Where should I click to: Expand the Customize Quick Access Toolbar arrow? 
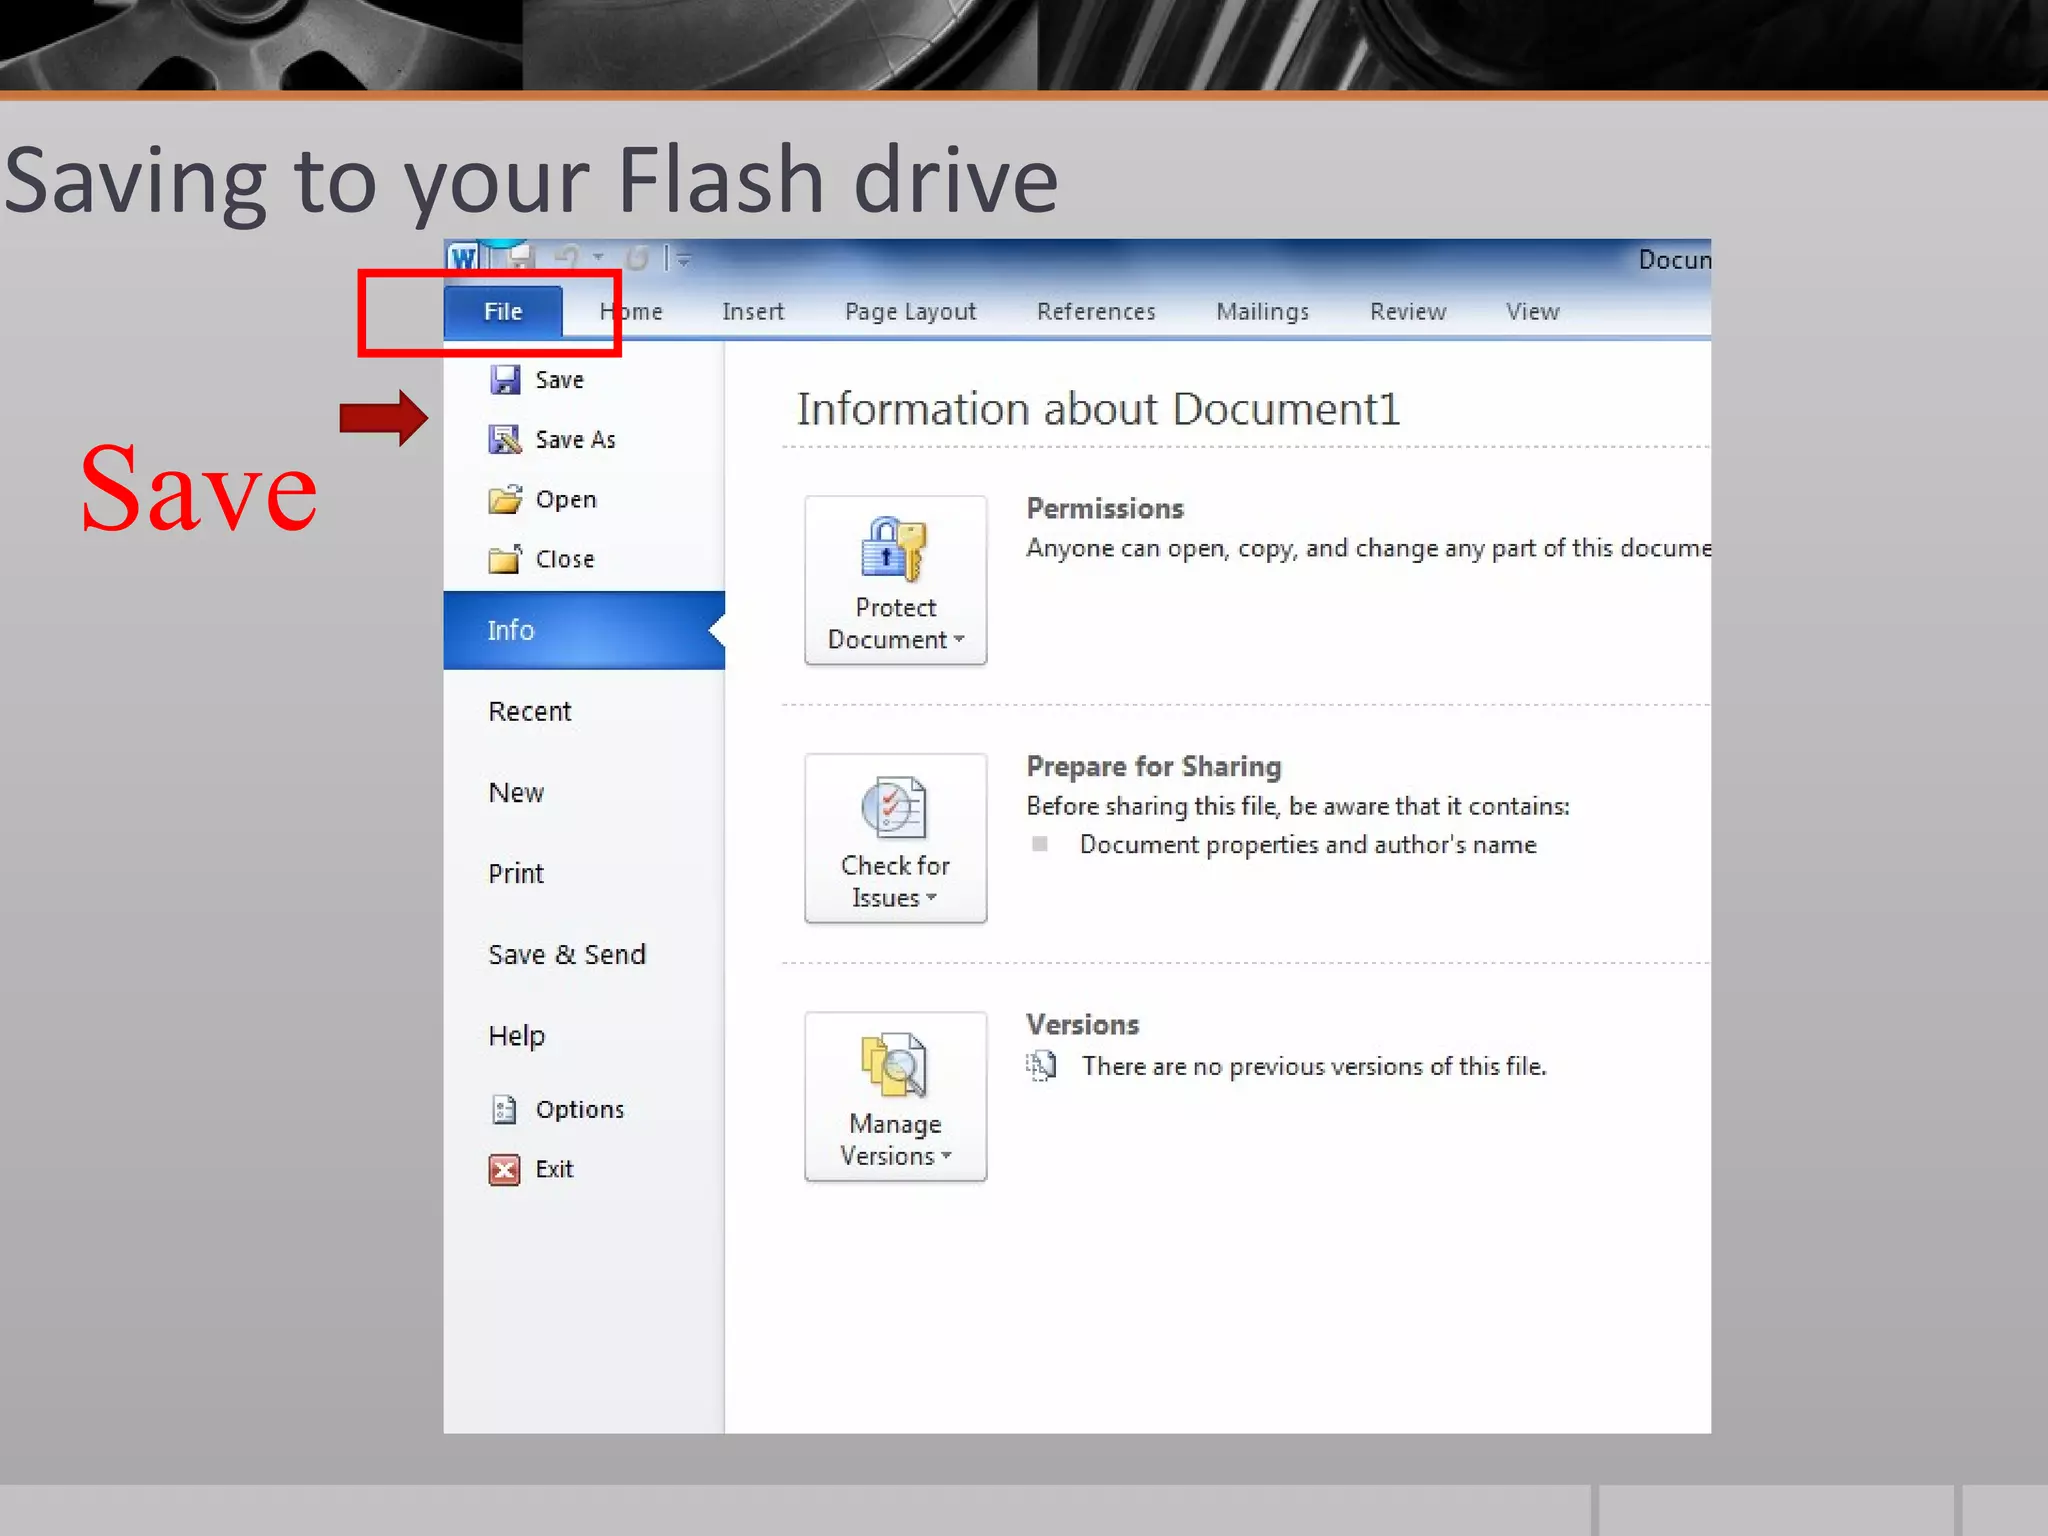coord(684,260)
